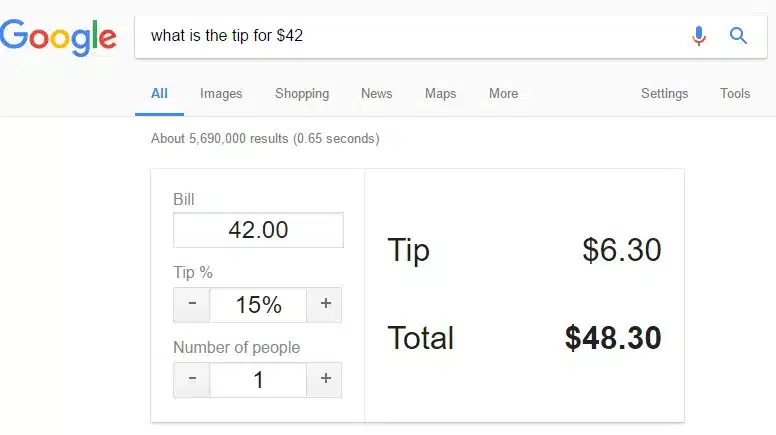The image size is (776, 435).
Task: Click the blue search magnifier icon
Action: (739, 36)
